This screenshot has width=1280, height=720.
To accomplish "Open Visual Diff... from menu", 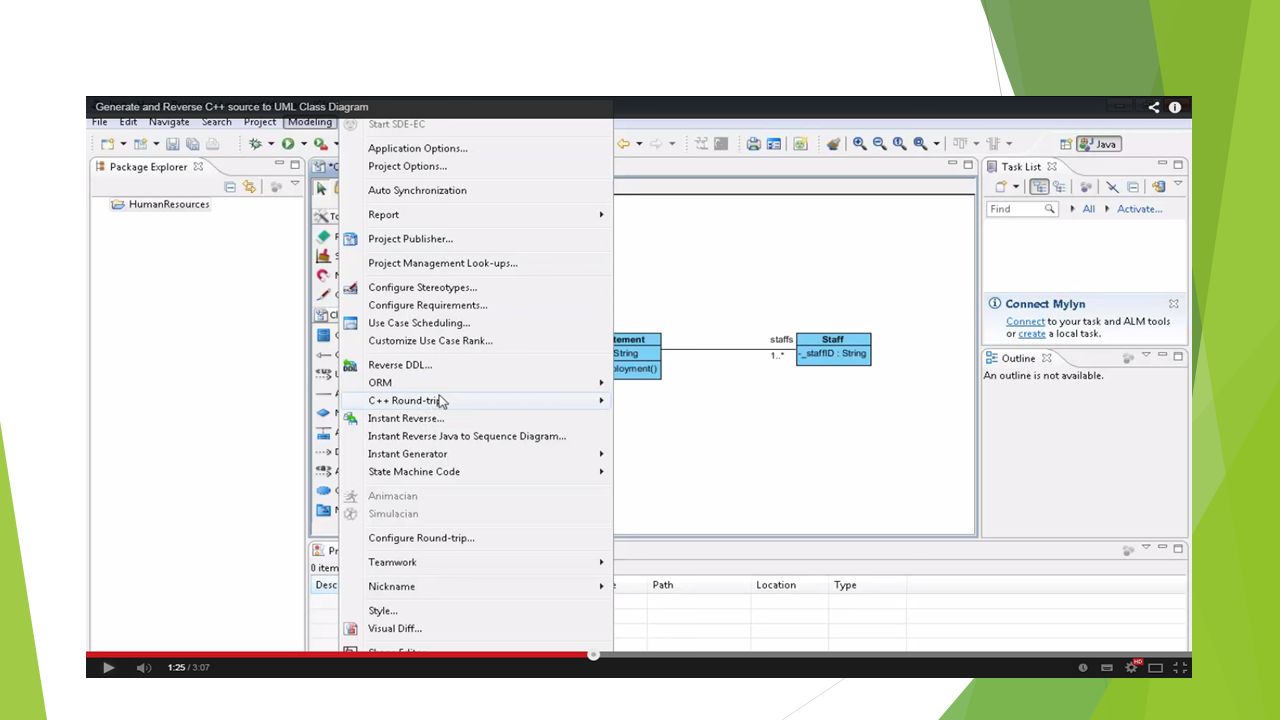I will [475, 628].
